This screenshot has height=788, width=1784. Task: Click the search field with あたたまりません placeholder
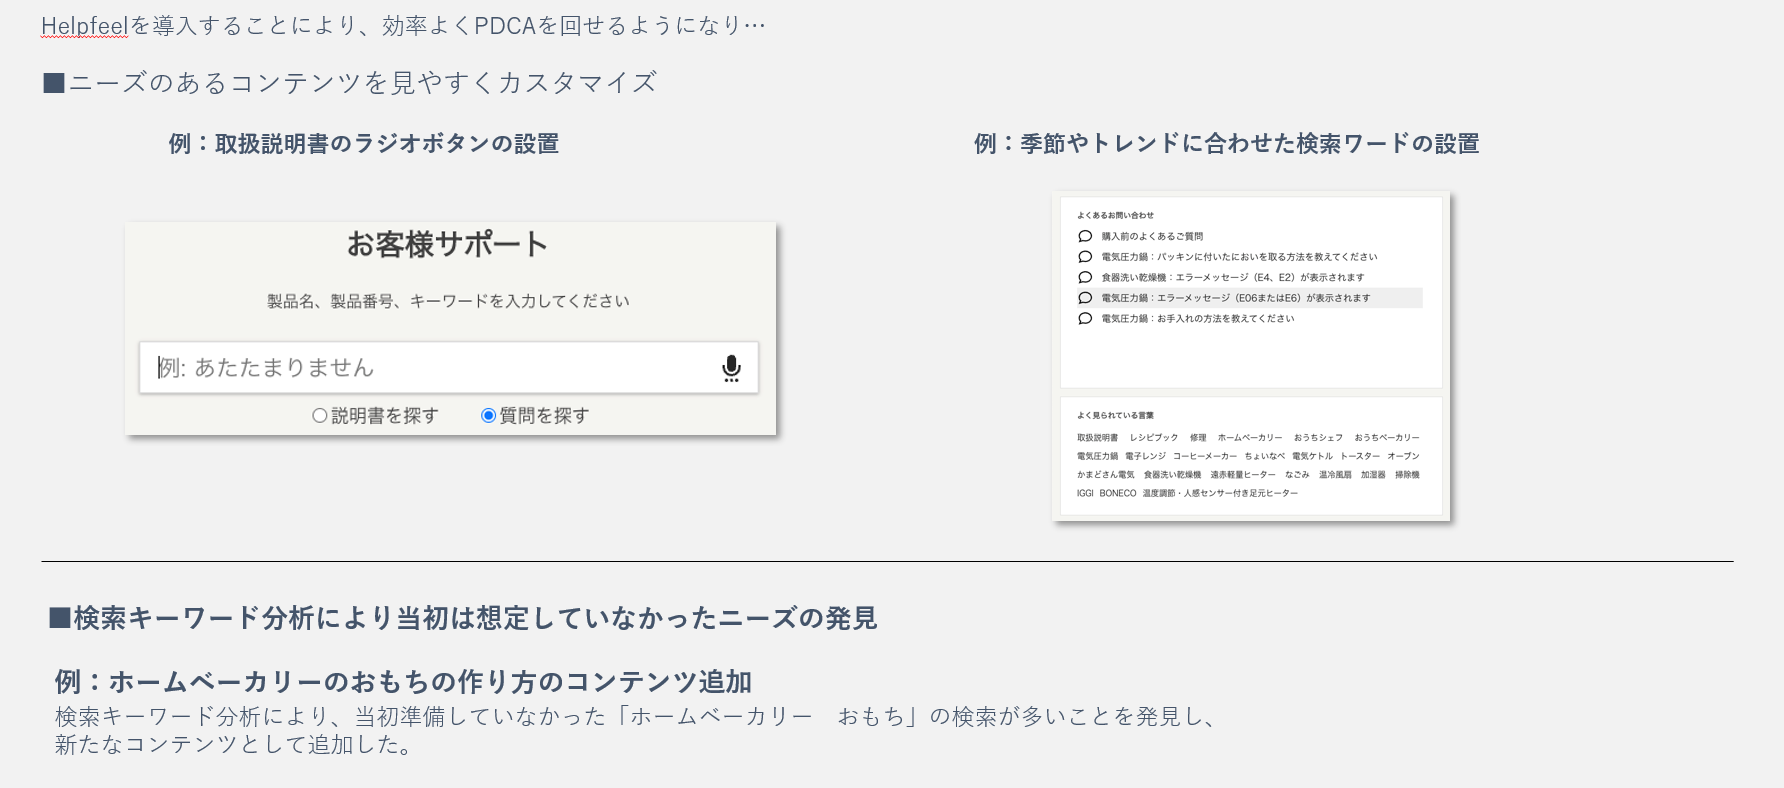(x=430, y=368)
